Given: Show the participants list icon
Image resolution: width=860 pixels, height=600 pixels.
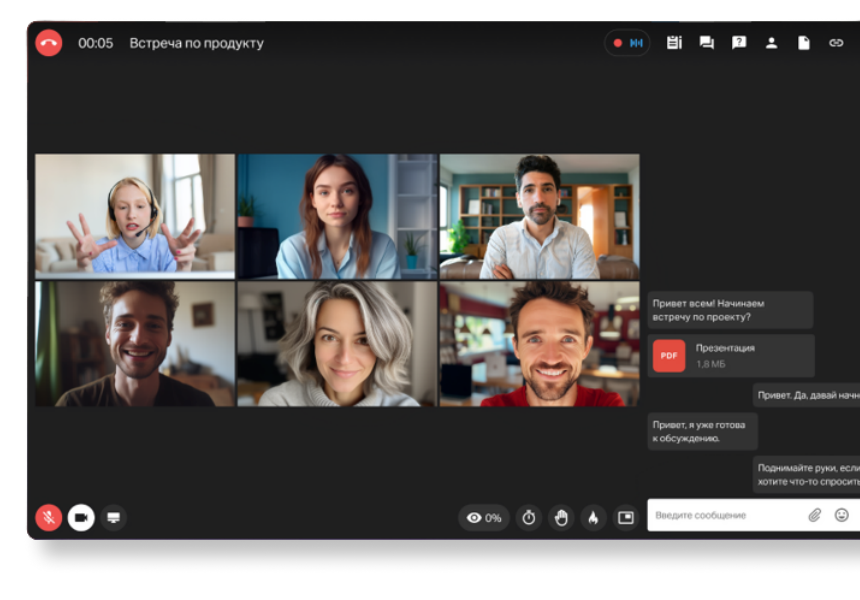Looking at the screenshot, I should pyautogui.click(x=771, y=43).
